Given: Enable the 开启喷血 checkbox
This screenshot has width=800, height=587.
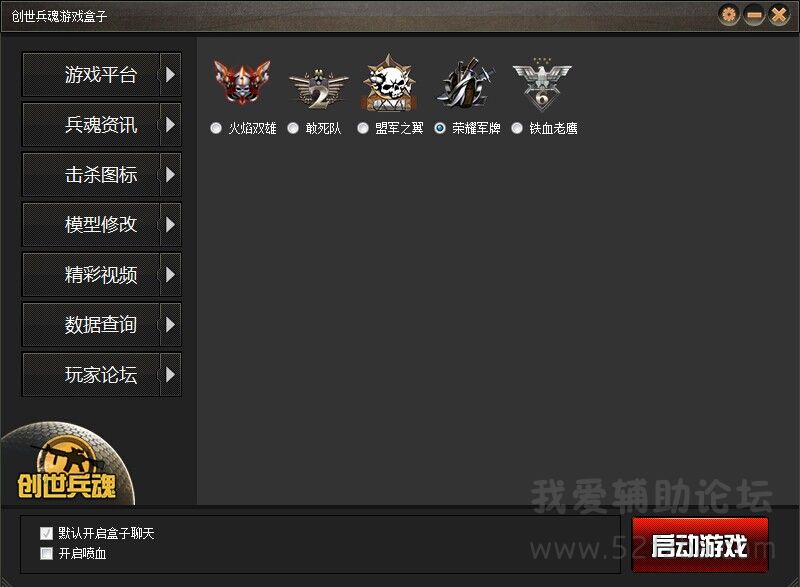Looking at the screenshot, I should (46, 553).
